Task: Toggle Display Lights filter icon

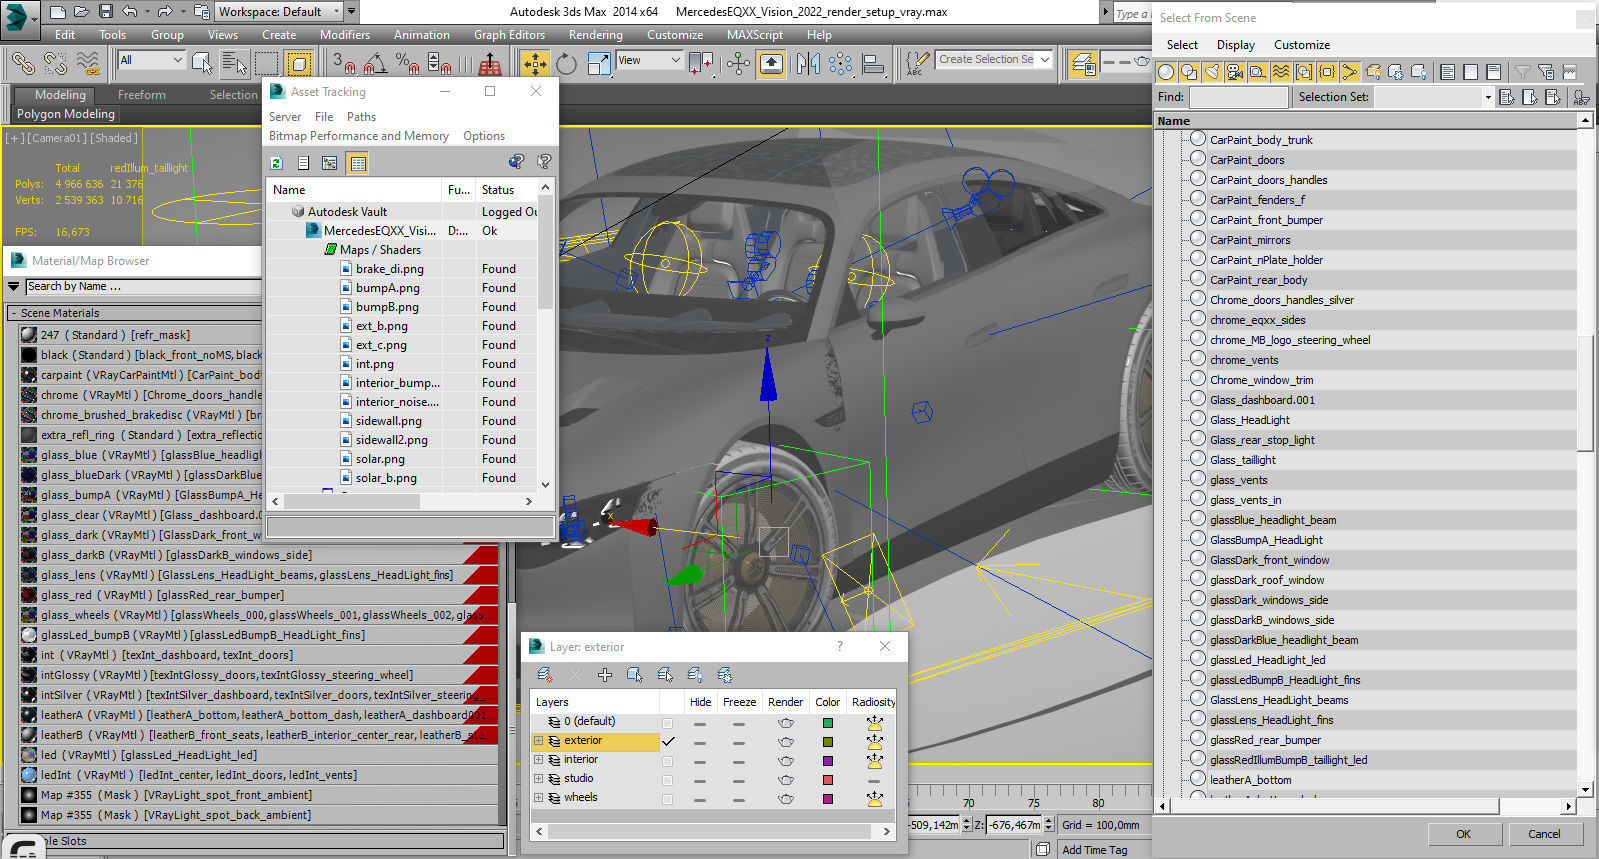Action: 1212,72
